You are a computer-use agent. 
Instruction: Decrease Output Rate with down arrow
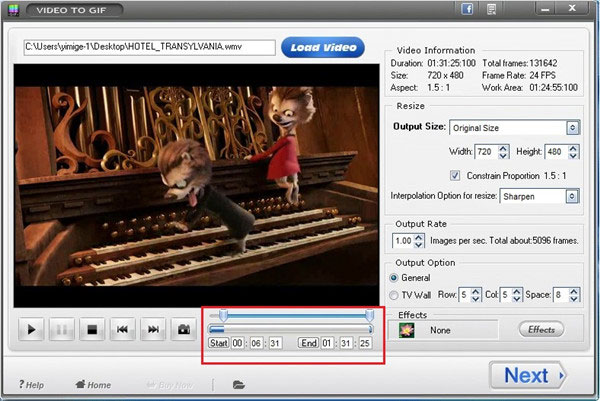[x=419, y=245]
